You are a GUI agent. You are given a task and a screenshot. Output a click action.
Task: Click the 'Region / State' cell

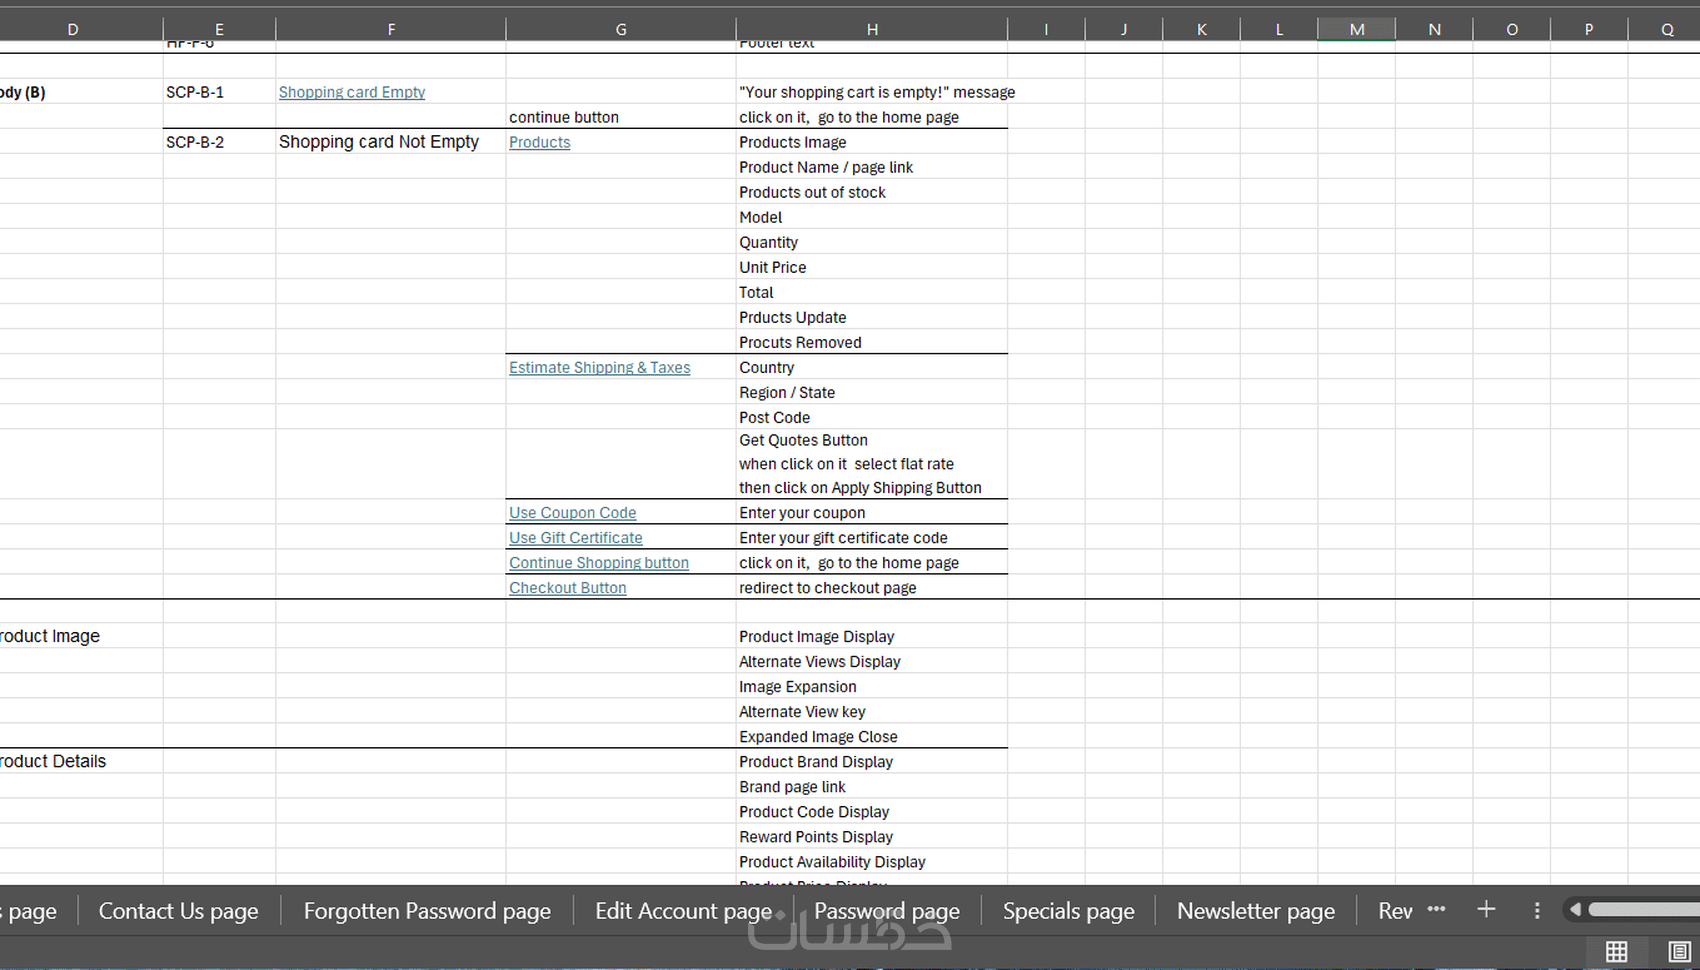872,392
